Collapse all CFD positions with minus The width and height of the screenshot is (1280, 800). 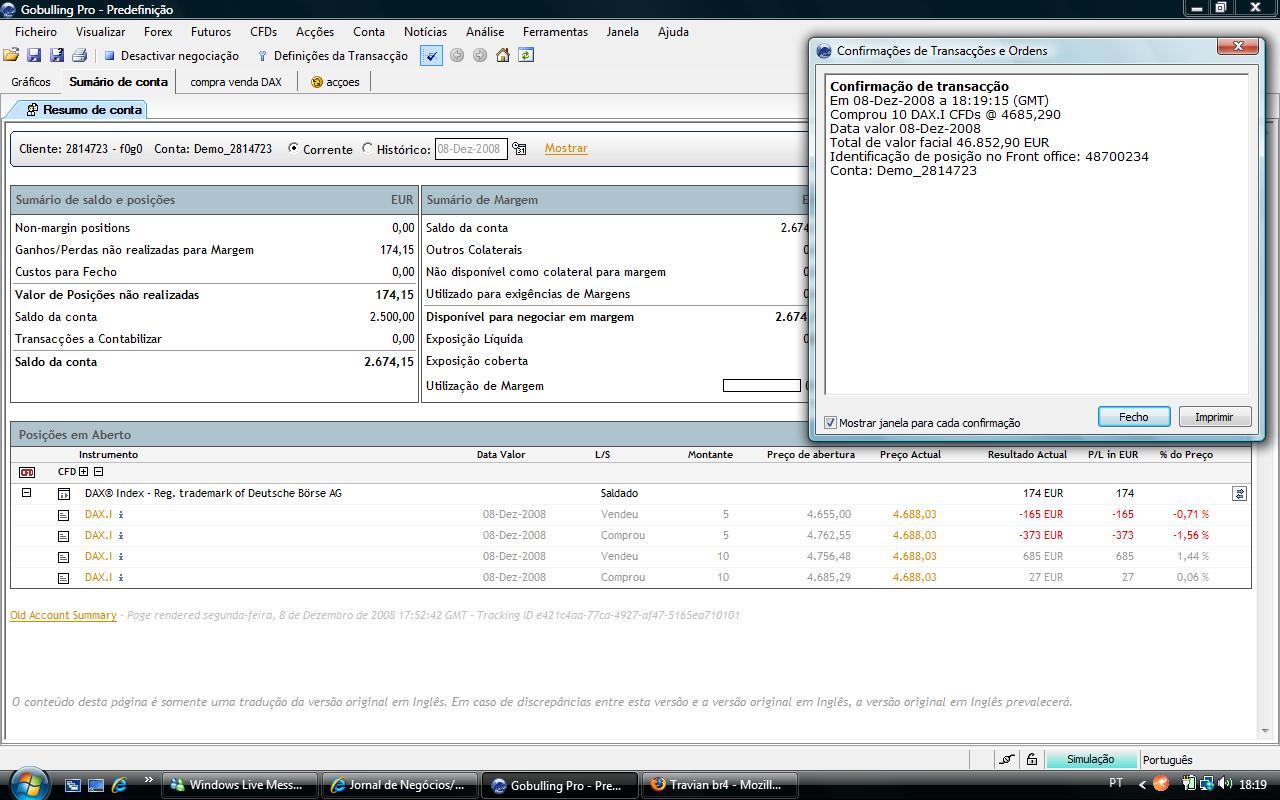pos(98,472)
